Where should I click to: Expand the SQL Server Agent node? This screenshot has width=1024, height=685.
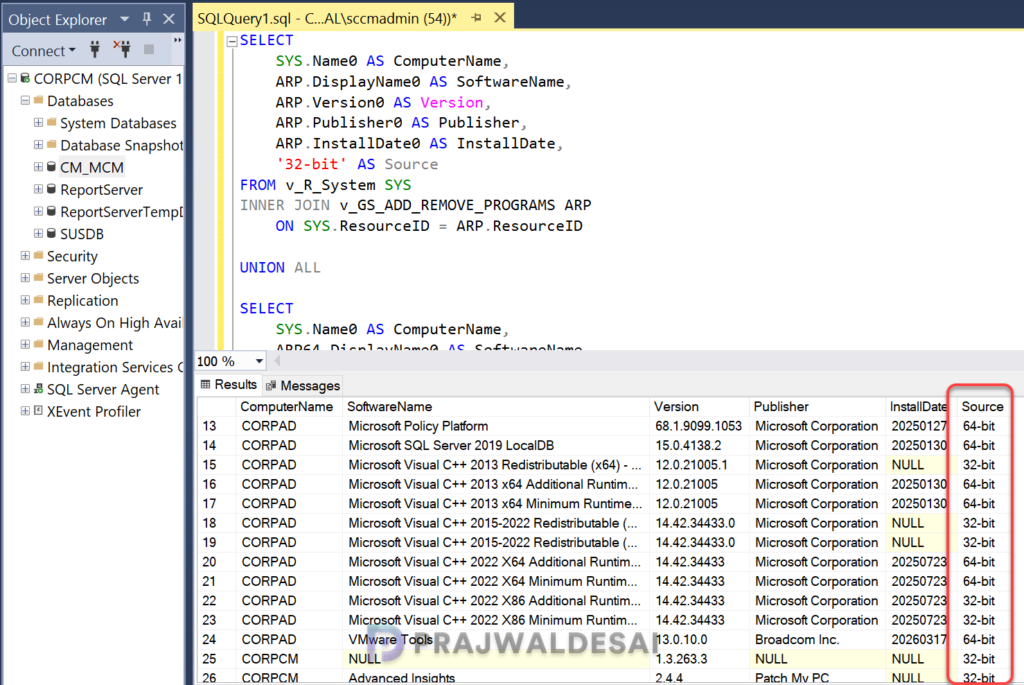(x=25, y=389)
